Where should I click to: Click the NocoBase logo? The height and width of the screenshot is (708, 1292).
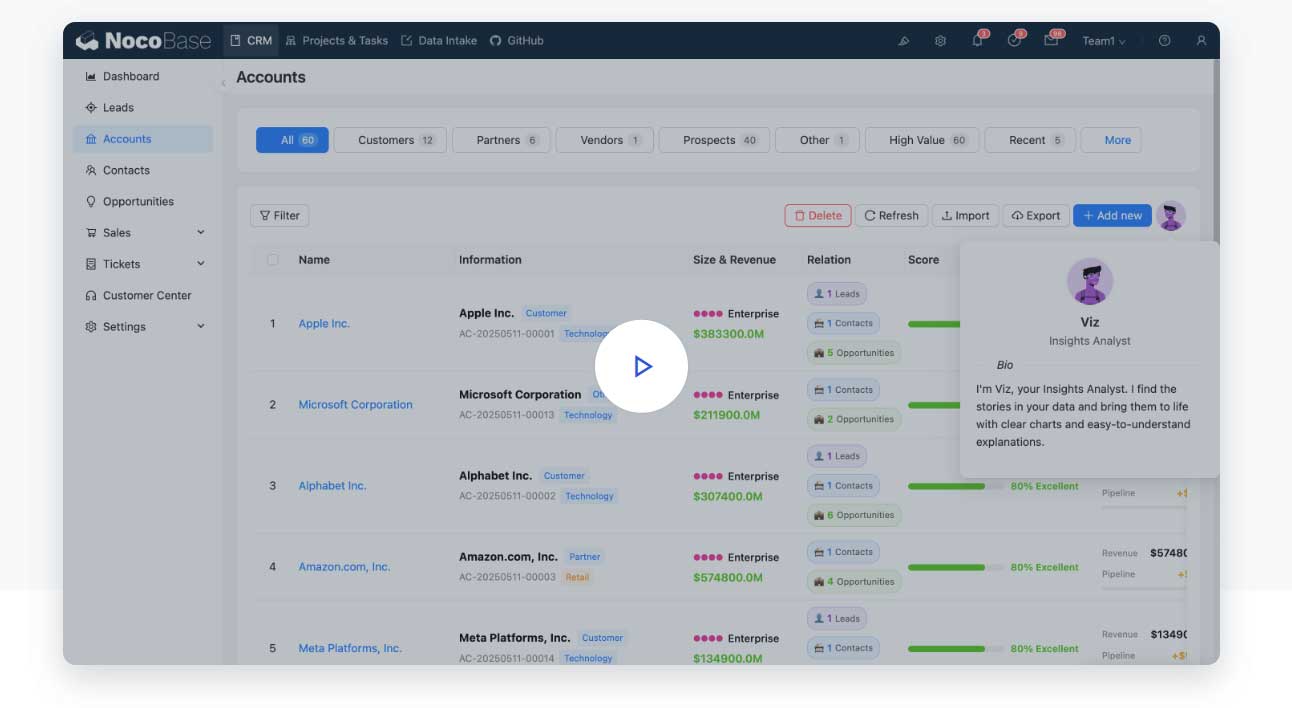coord(143,41)
